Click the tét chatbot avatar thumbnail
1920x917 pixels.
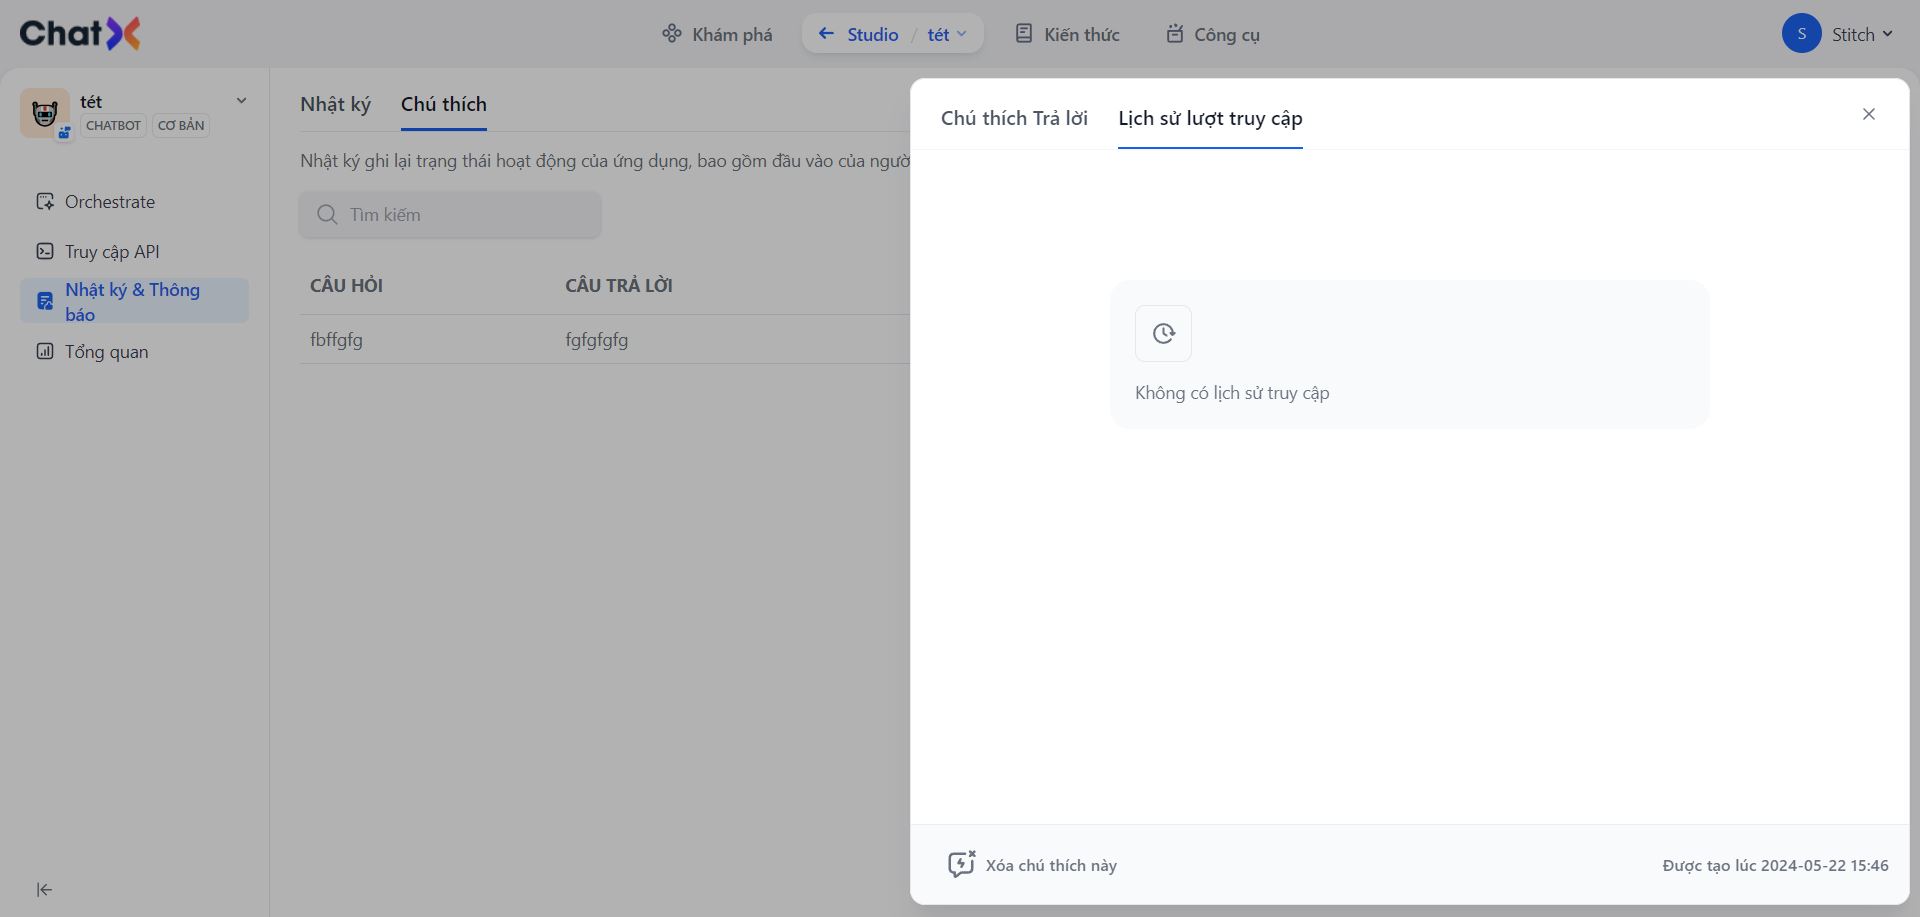point(44,113)
